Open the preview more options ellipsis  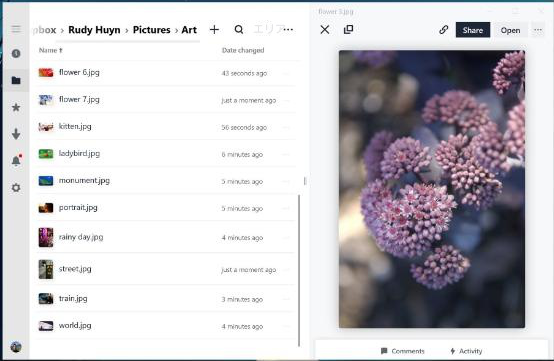[x=538, y=30]
